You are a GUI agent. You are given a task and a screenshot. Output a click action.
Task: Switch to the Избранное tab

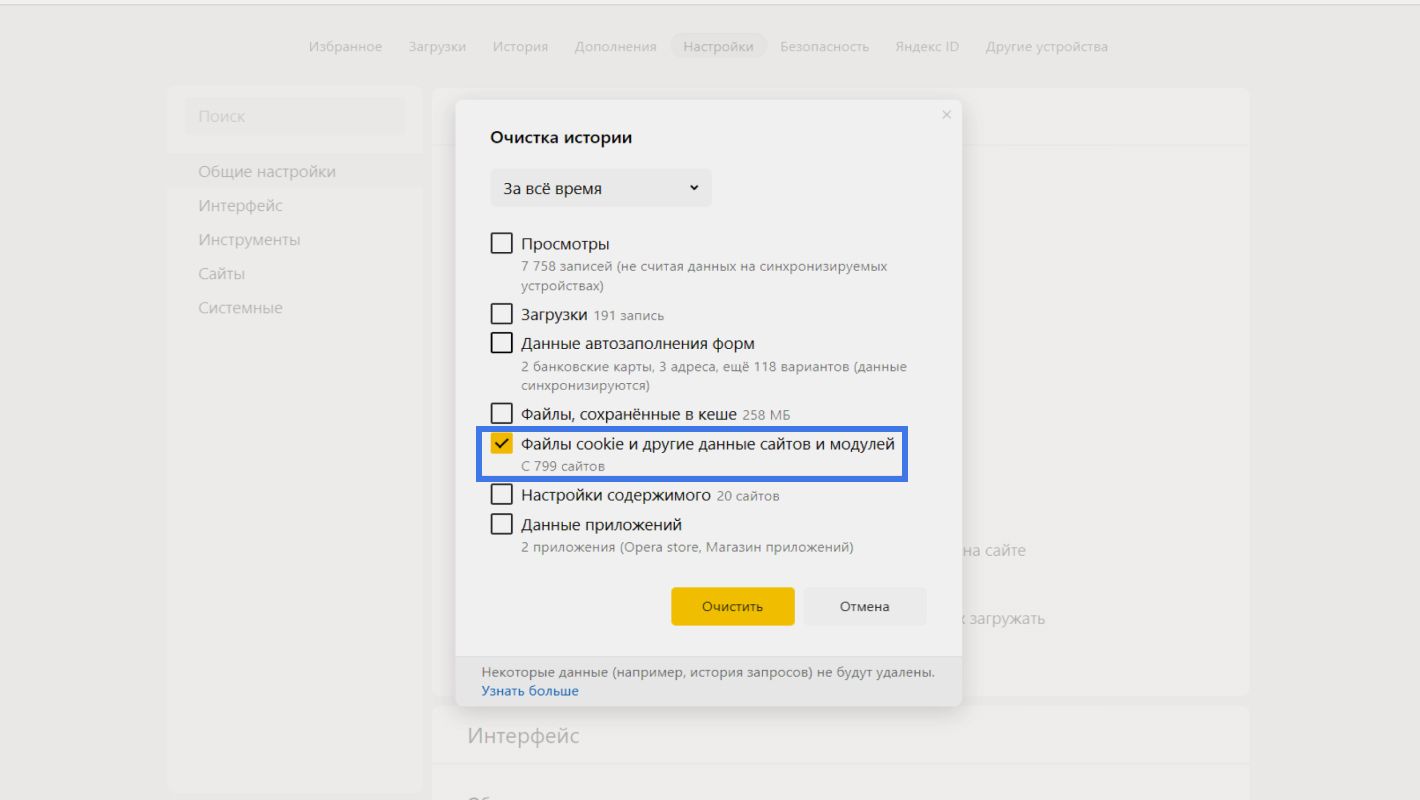click(345, 47)
